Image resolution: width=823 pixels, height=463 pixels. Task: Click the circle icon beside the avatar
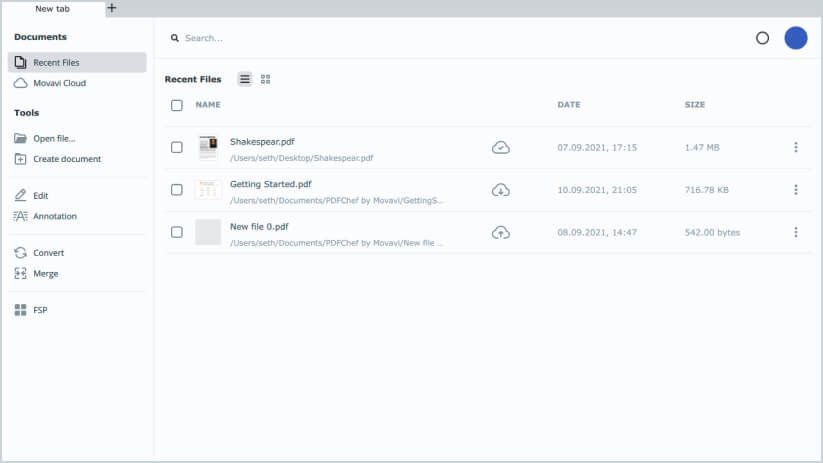tap(762, 38)
